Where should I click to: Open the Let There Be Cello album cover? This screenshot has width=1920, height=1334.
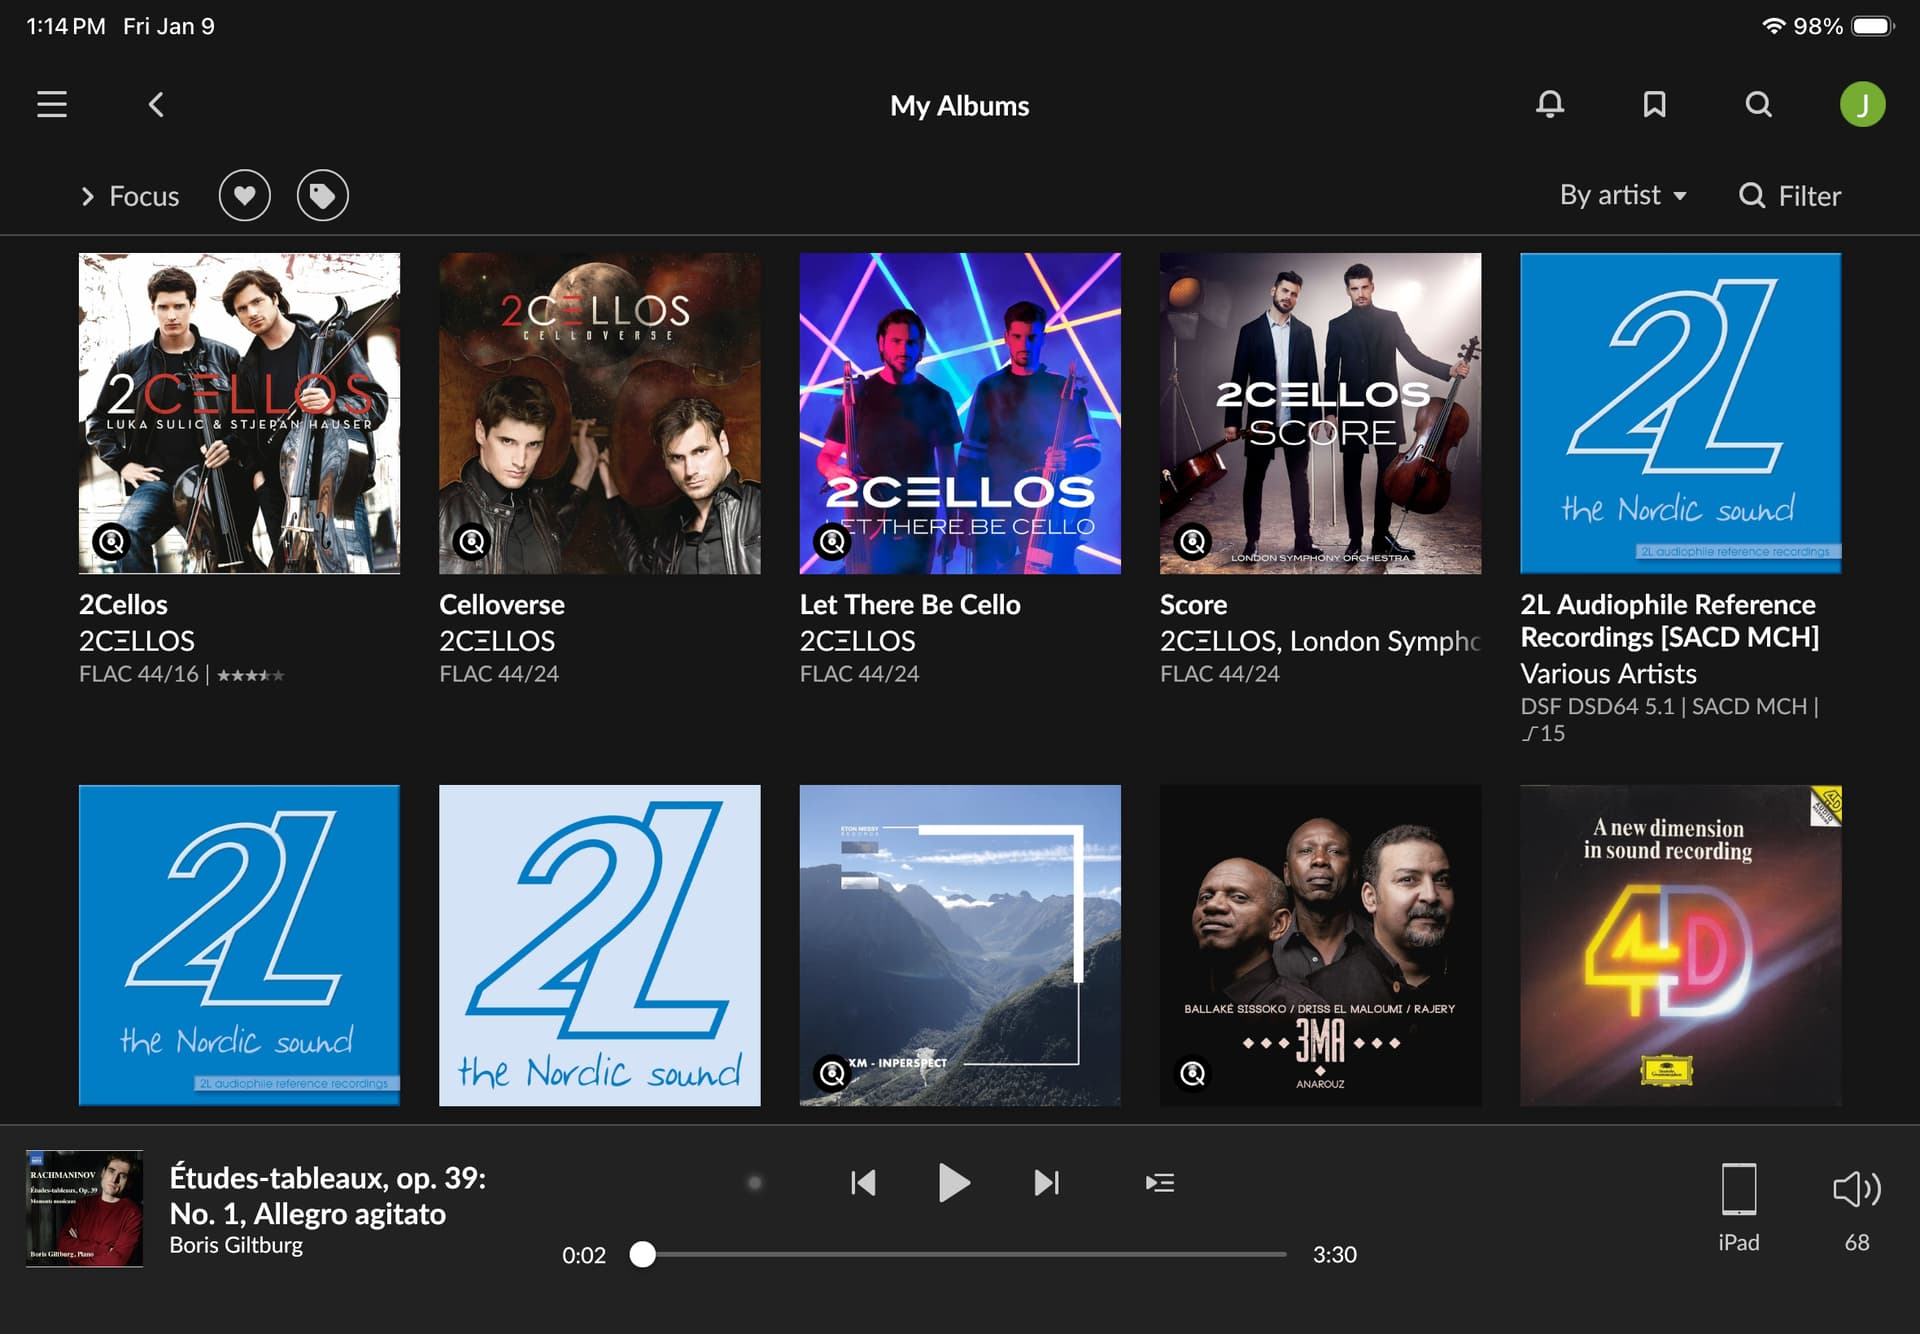pos(960,413)
